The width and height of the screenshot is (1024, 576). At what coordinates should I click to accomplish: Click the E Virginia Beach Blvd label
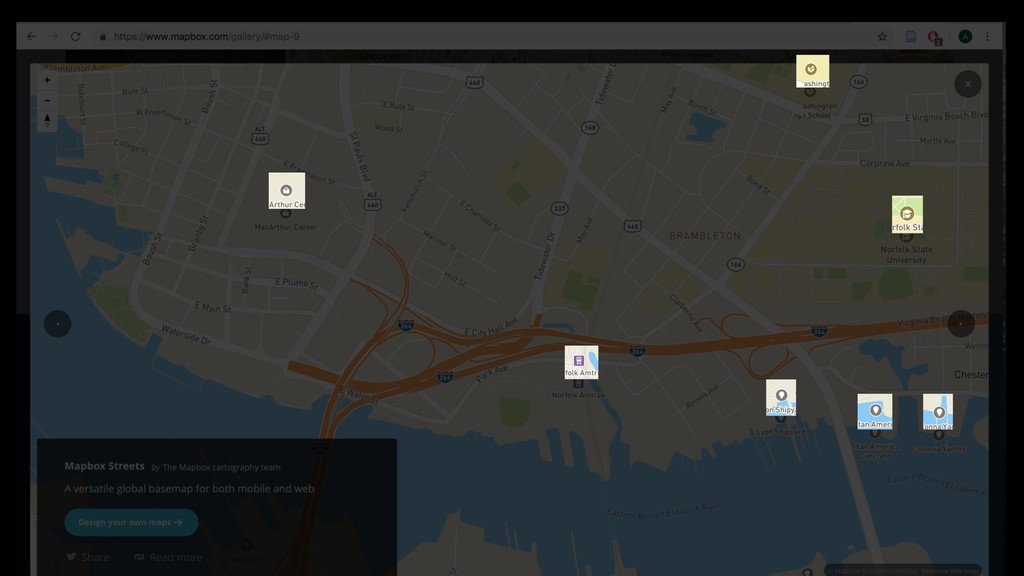[x=946, y=116]
